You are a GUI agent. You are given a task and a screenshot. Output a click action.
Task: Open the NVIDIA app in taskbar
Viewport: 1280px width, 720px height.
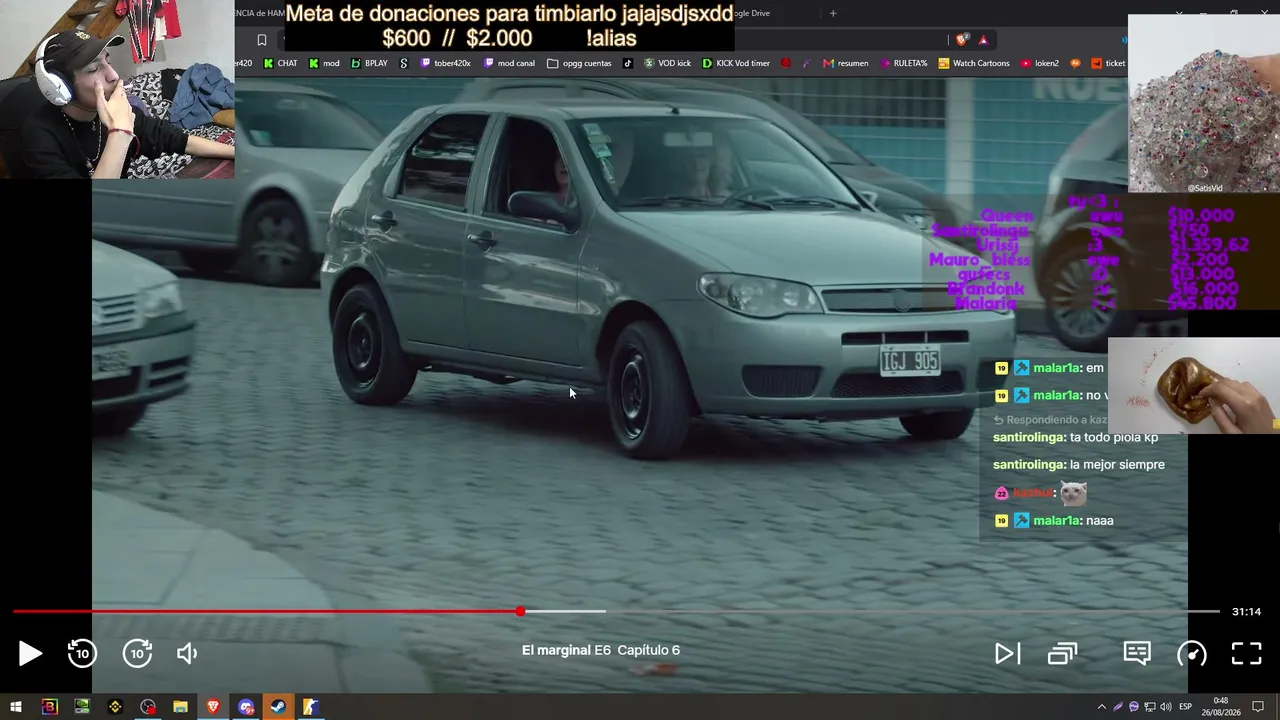[x=82, y=707]
